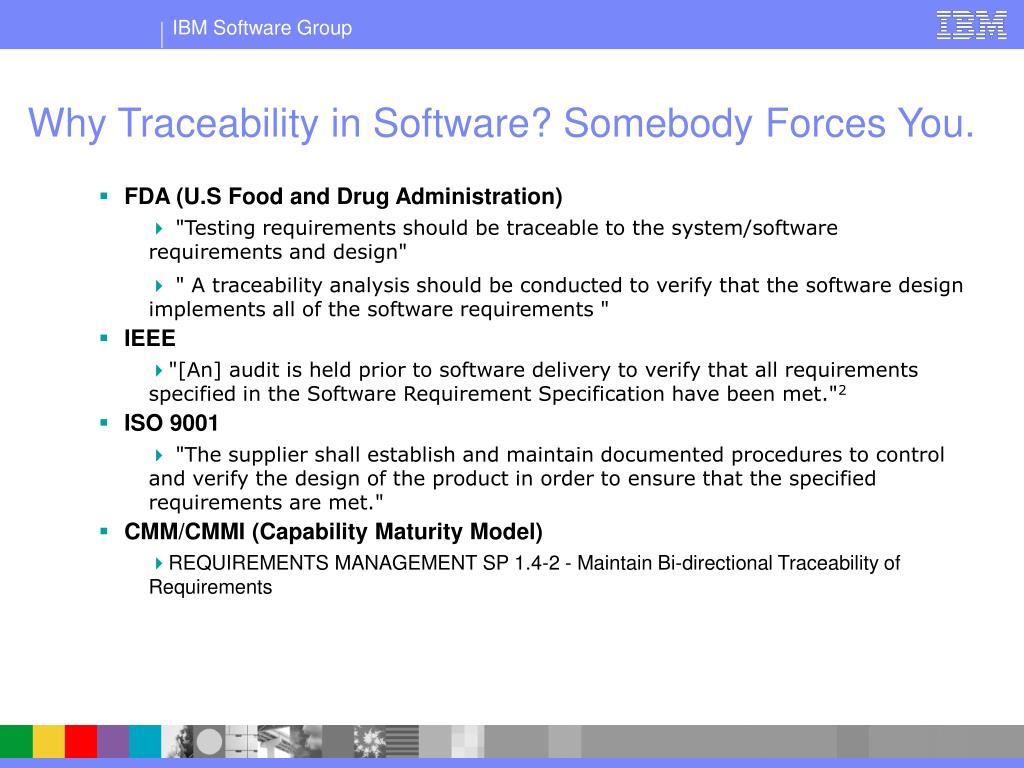Click the yellow square in the footer

48,741
